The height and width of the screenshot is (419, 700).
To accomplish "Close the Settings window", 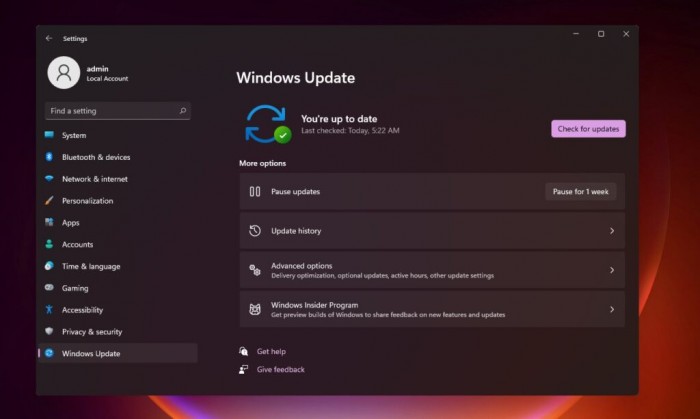I will (626, 34).
